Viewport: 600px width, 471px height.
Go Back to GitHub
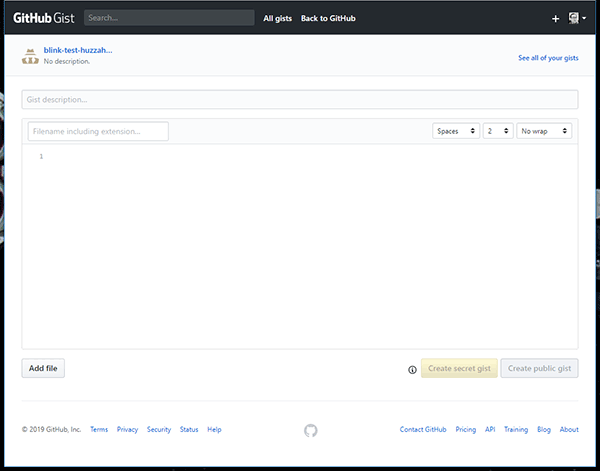click(x=328, y=18)
